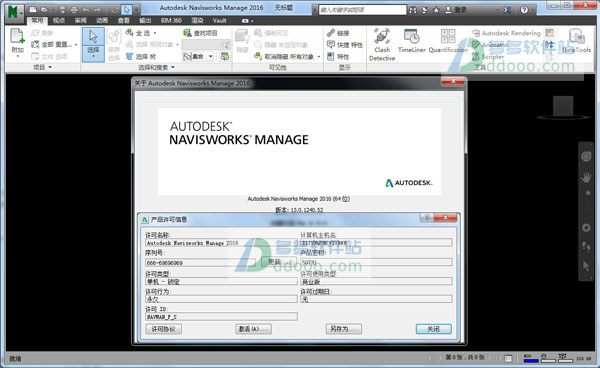This screenshot has height=368, width=600.
Task: Click the 关闭 button in license dialog
Action: tap(434, 329)
